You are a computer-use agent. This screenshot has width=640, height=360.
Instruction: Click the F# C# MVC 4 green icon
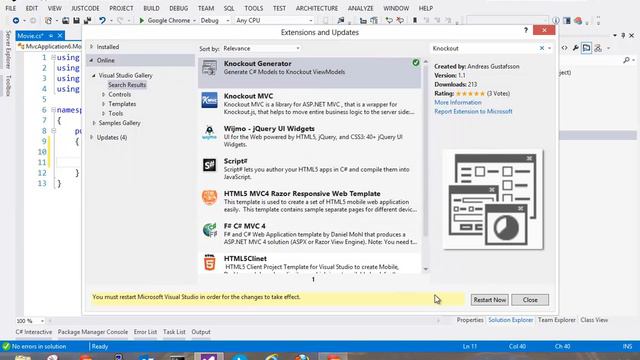(x=209, y=230)
